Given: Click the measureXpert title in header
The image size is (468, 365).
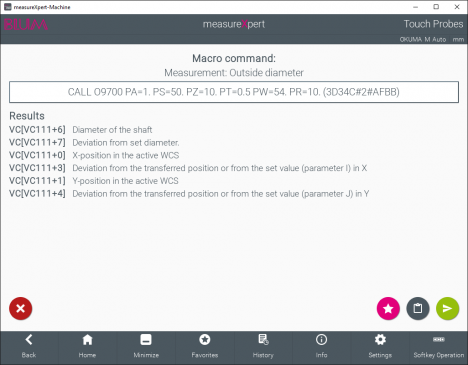Looking at the screenshot, I should [x=234, y=24].
